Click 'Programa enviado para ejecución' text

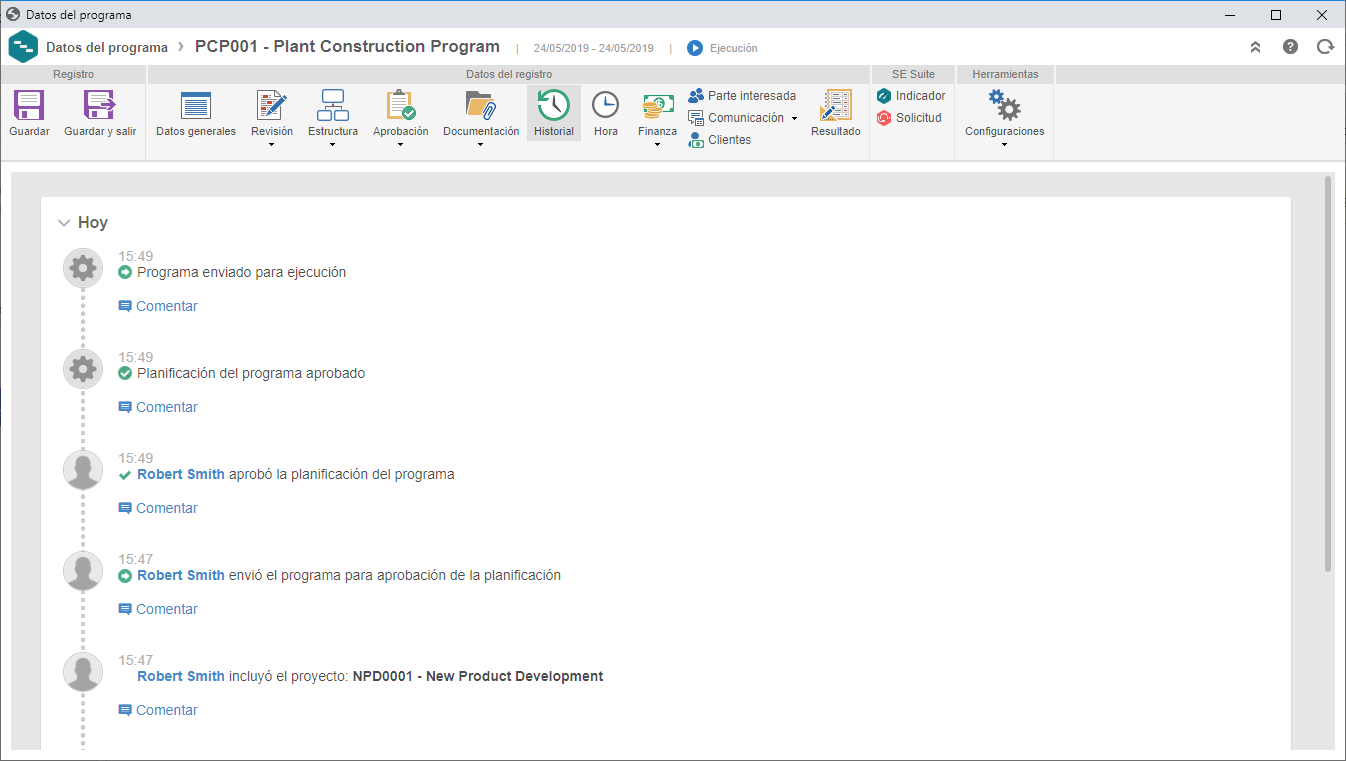tap(241, 272)
